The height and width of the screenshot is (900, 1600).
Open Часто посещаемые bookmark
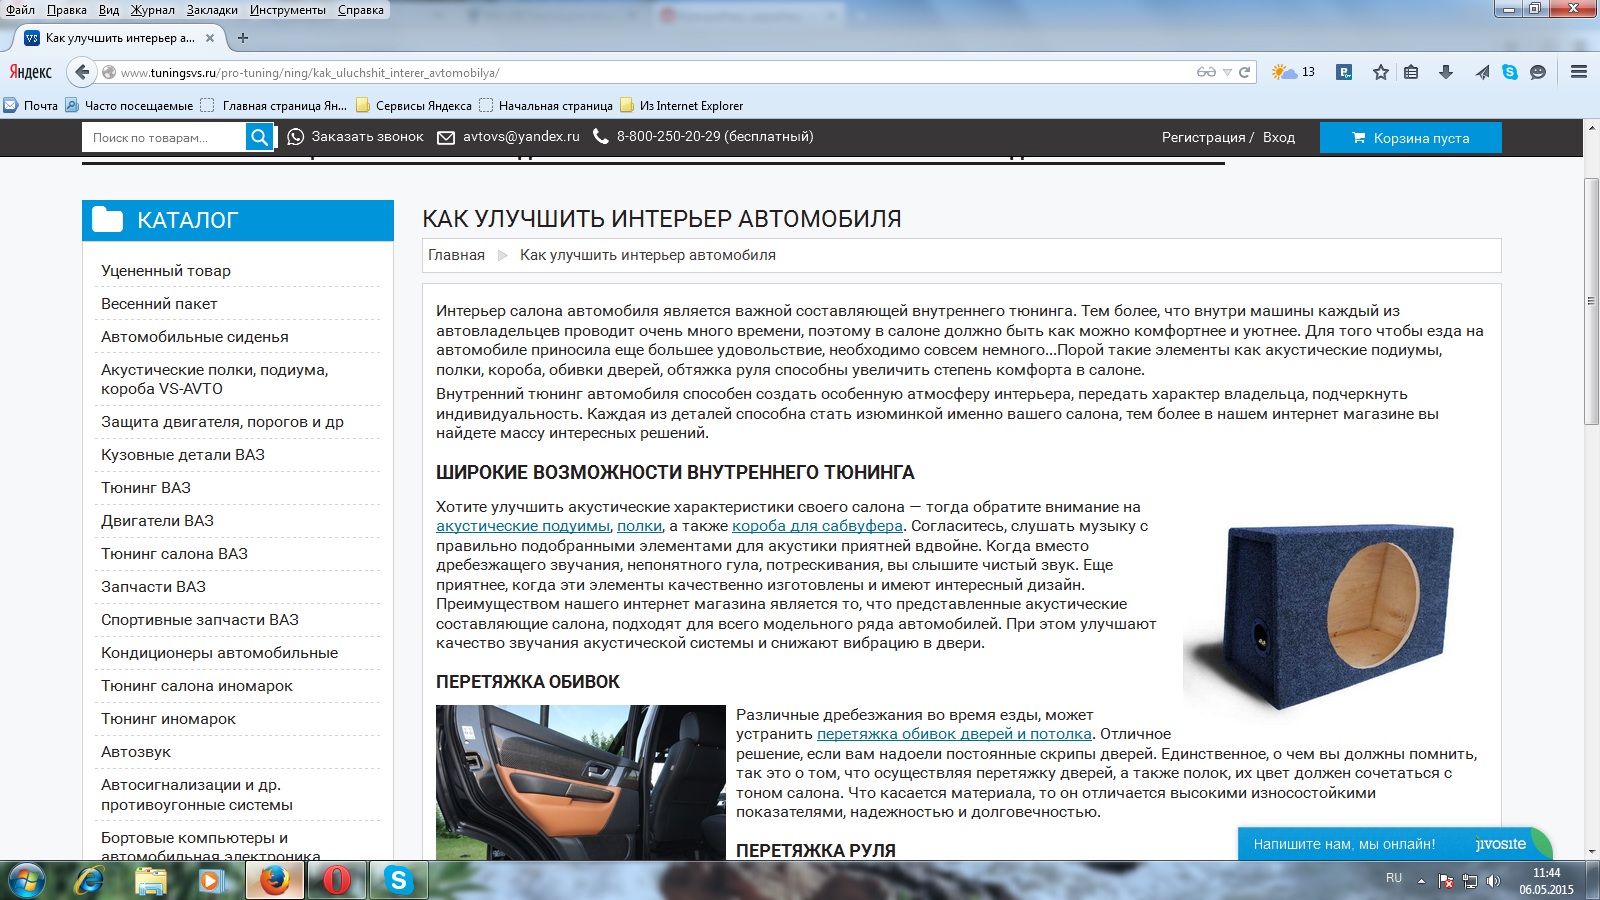[x=129, y=105]
